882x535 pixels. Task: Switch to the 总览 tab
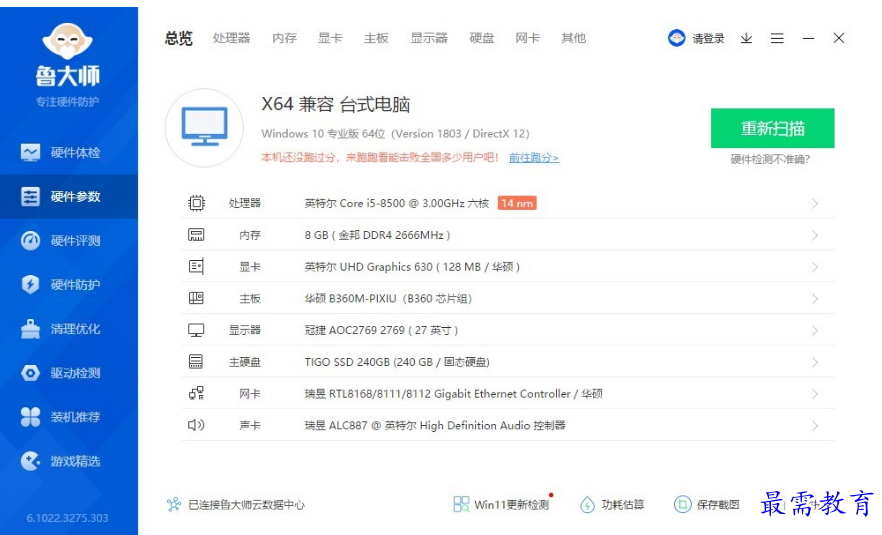(x=178, y=38)
